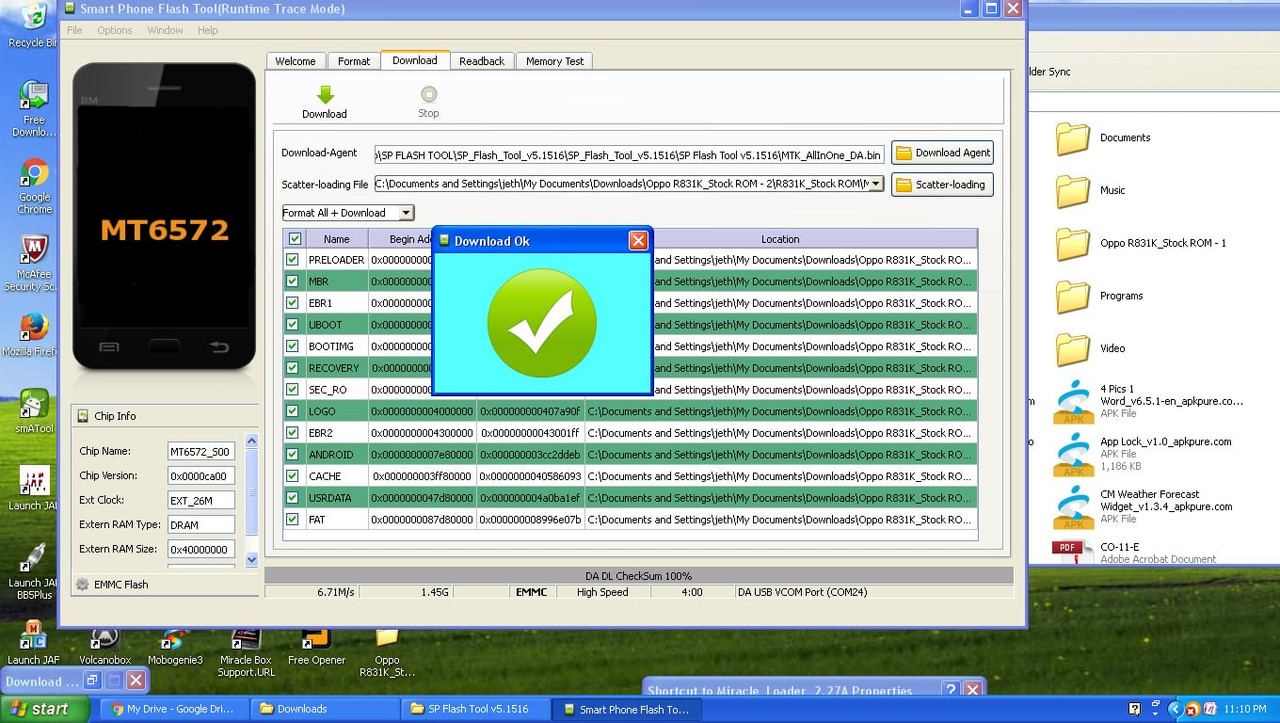The height and width of the screenshot is (723, 1280).
Task: Toggle the select-all checkbox in table header
Action: pos(294,239)
